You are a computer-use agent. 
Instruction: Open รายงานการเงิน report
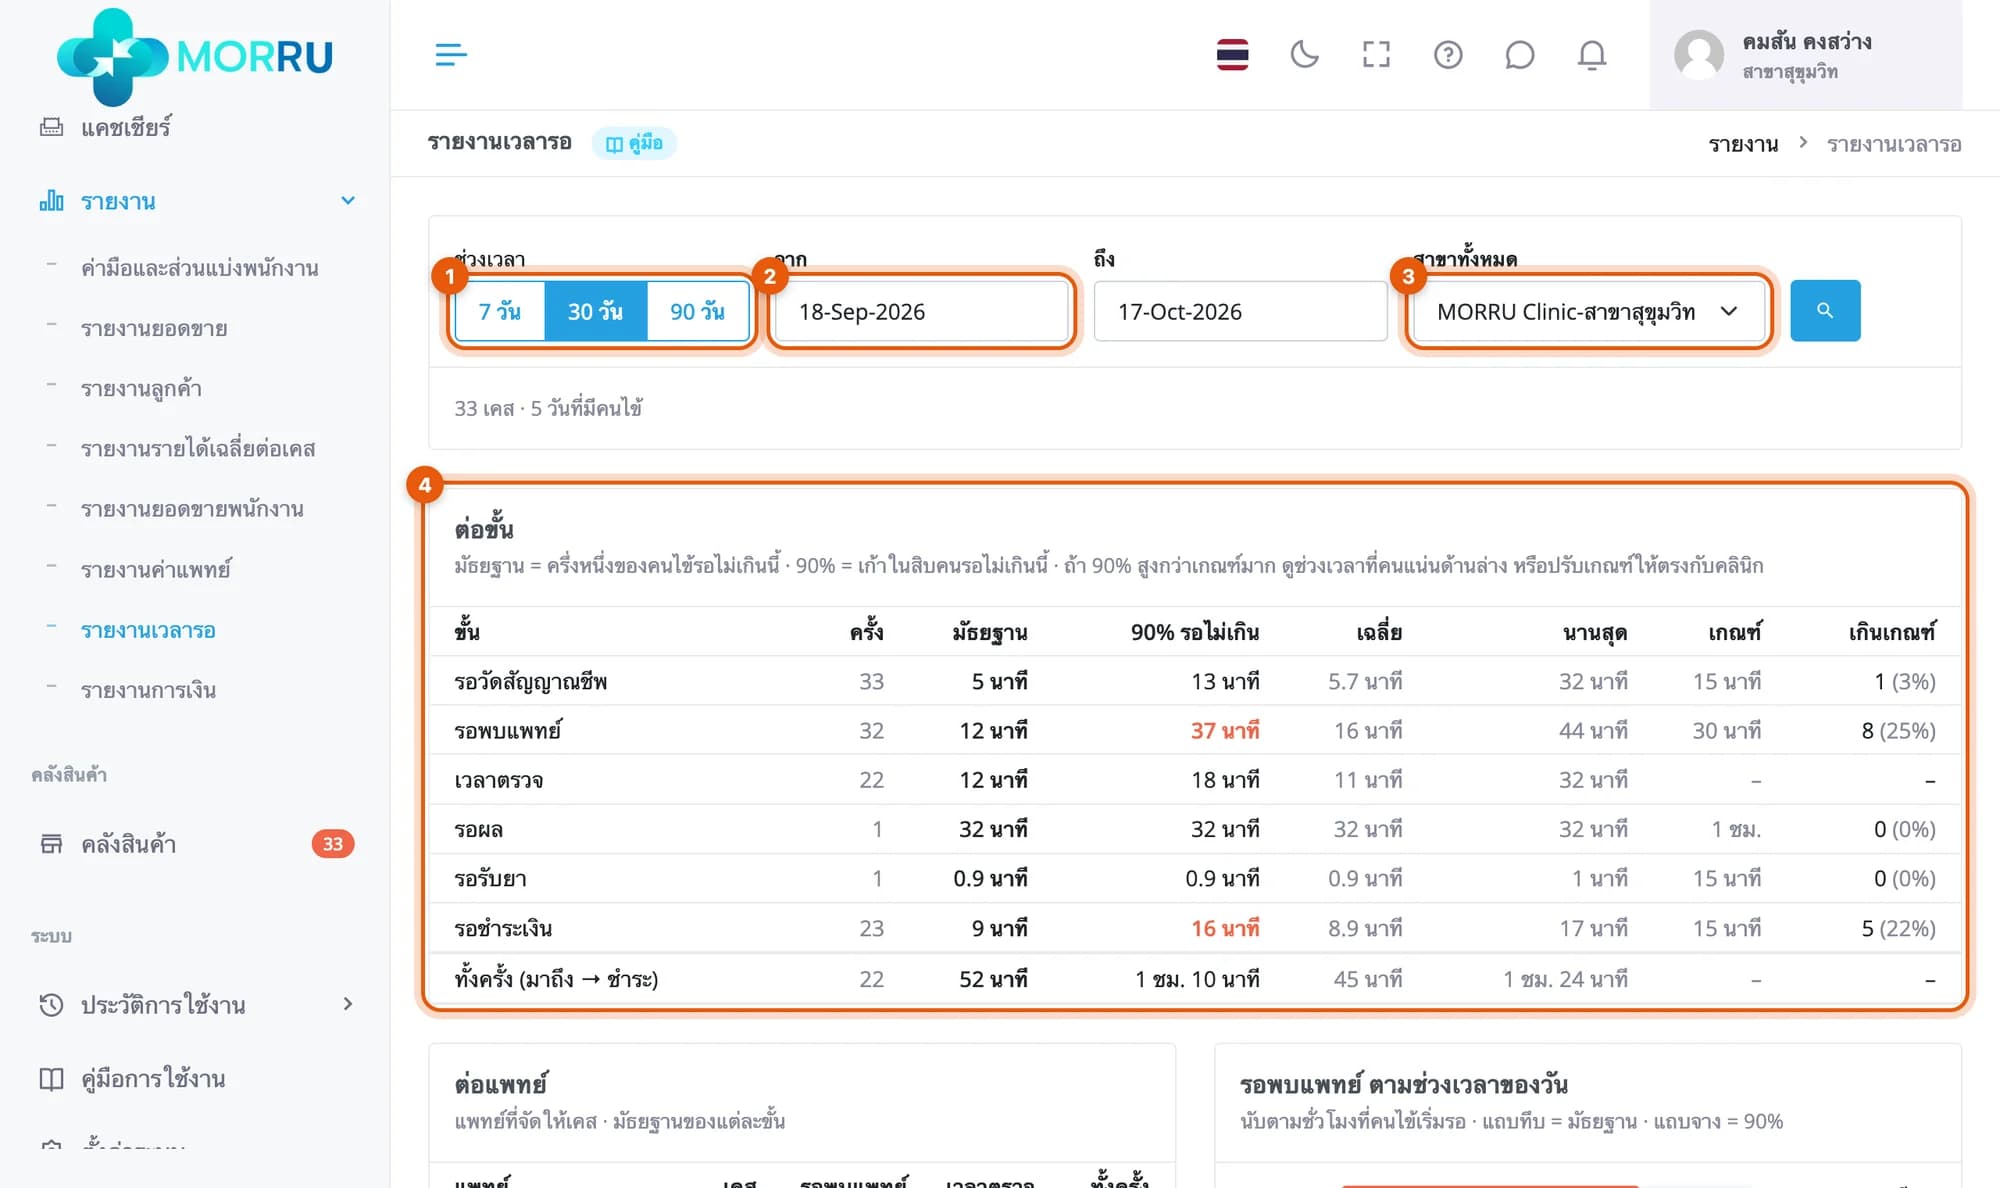click(148, 690)
